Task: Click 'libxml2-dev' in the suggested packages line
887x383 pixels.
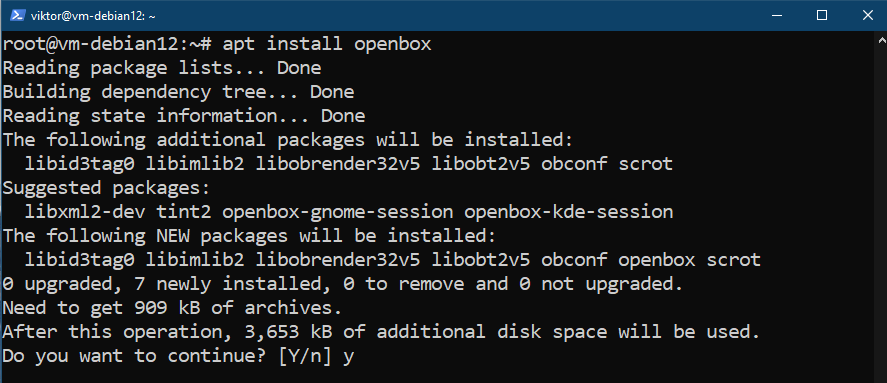Action: click(x=85, y=212)
